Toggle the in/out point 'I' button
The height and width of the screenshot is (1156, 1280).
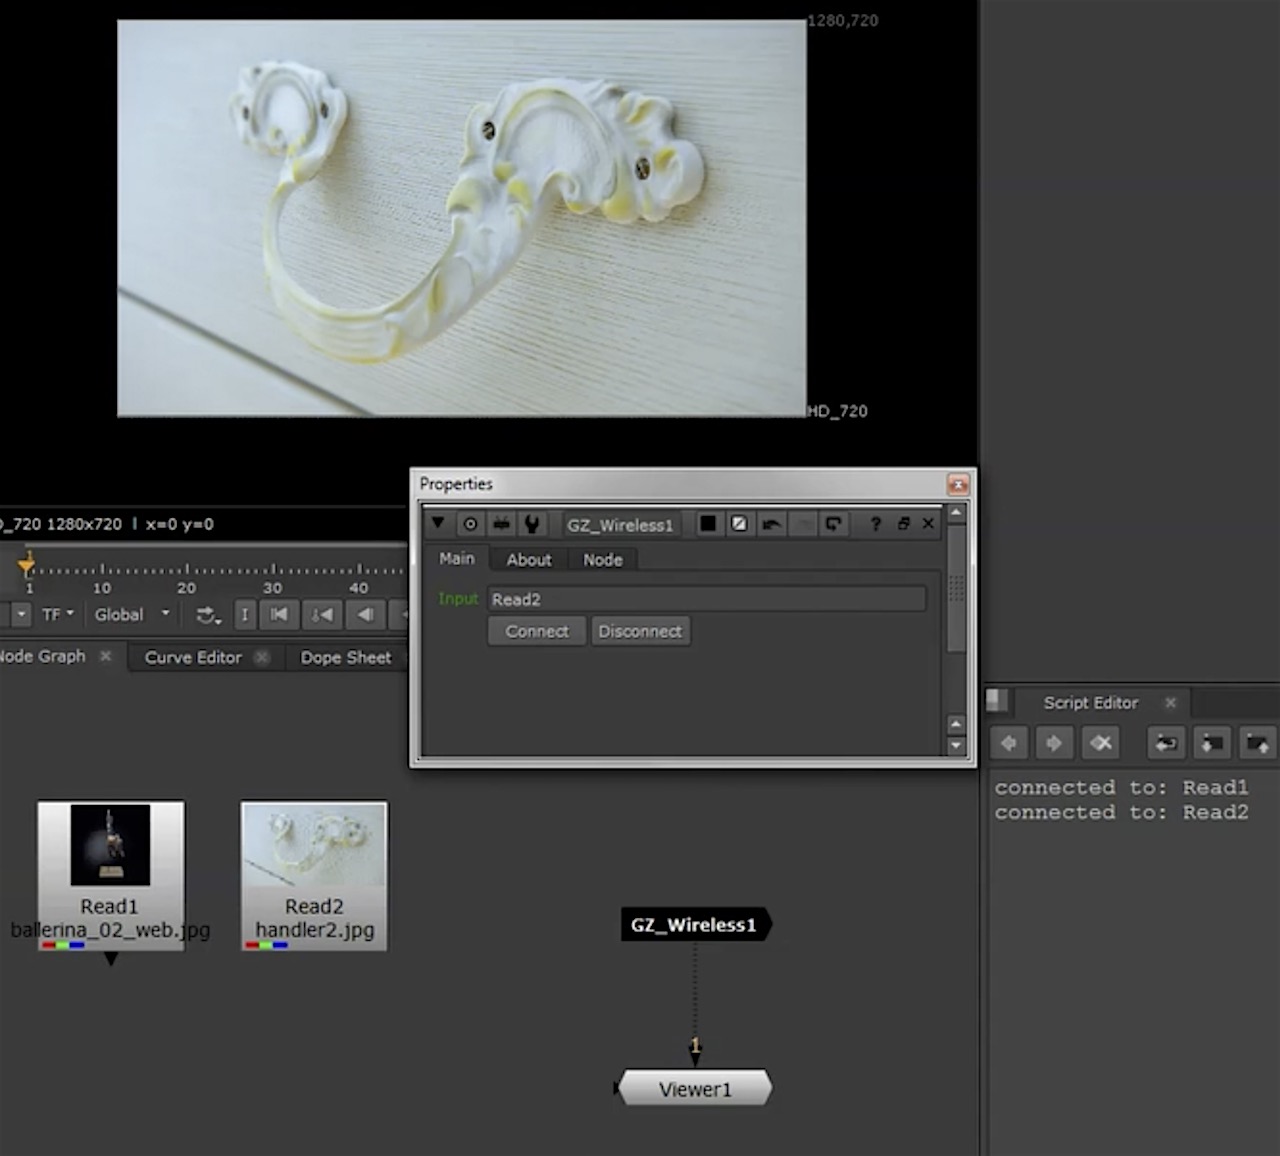[244, 615]
